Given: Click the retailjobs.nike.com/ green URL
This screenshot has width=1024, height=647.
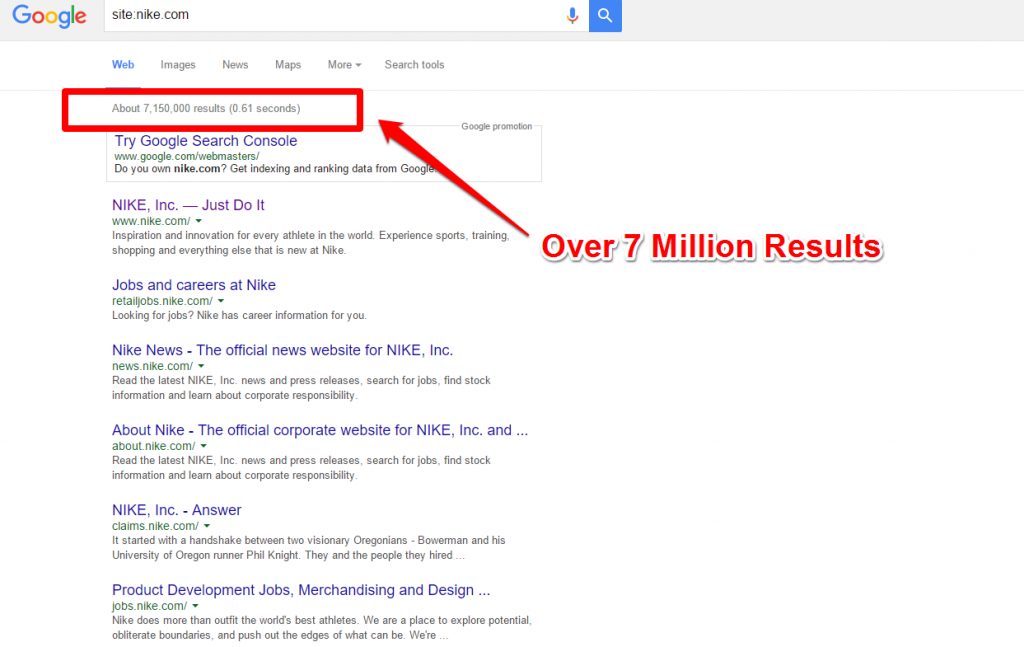Looking at the screenshot, I should (x=162, y=301).
